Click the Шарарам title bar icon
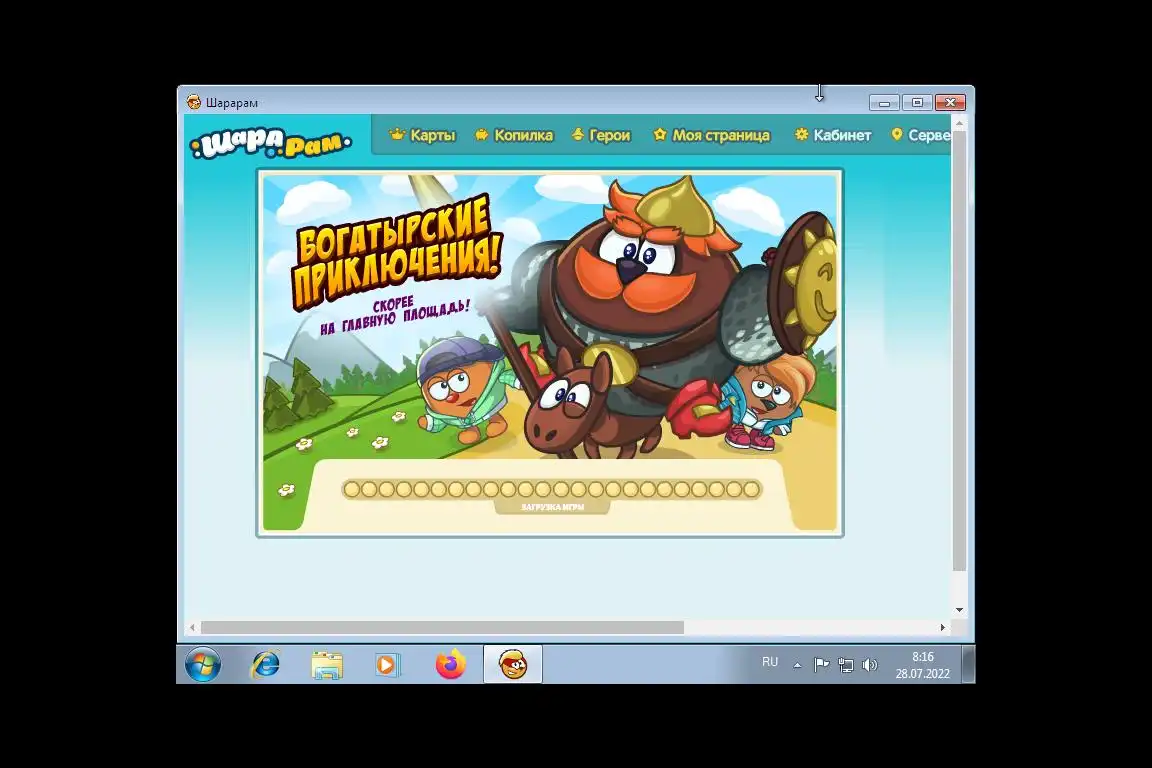This screenshot has height=768, width=1152. point(194,102)
